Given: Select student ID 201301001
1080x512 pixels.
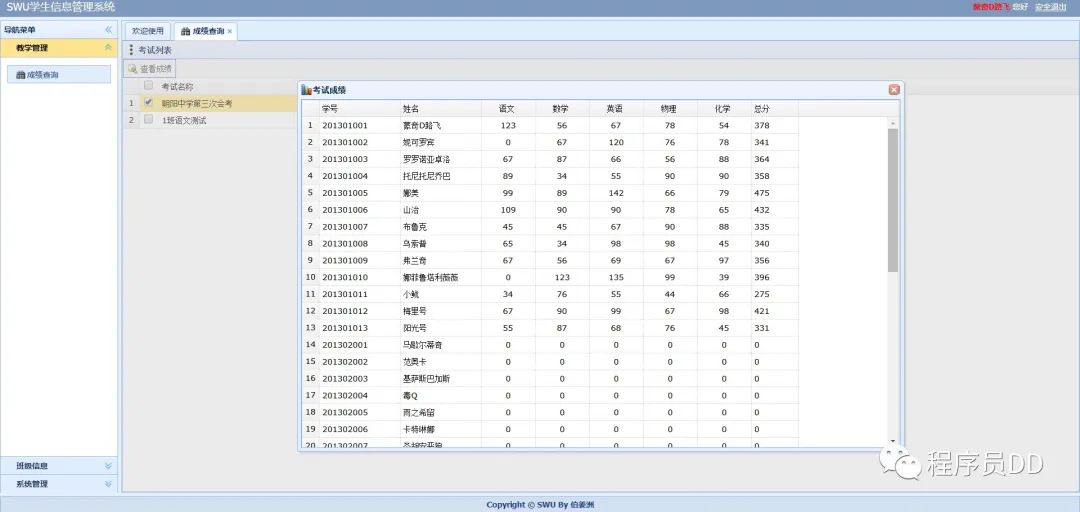Looking at the screenshot, I should point(345,125).
